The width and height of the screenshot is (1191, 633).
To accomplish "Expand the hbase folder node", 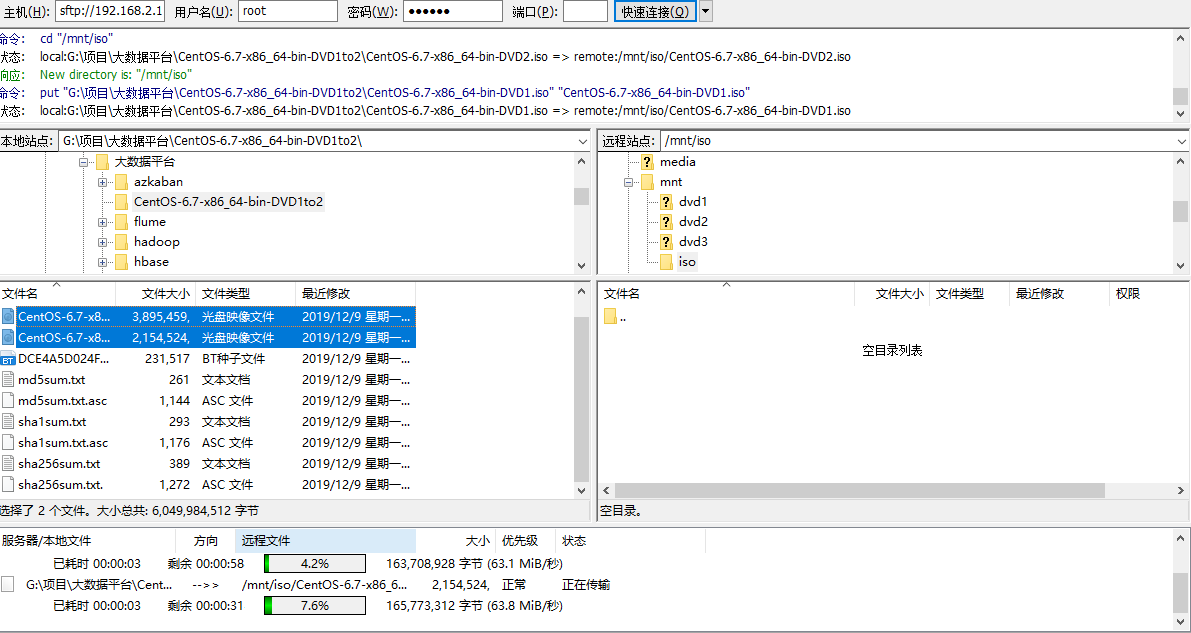I will [102, 262].
